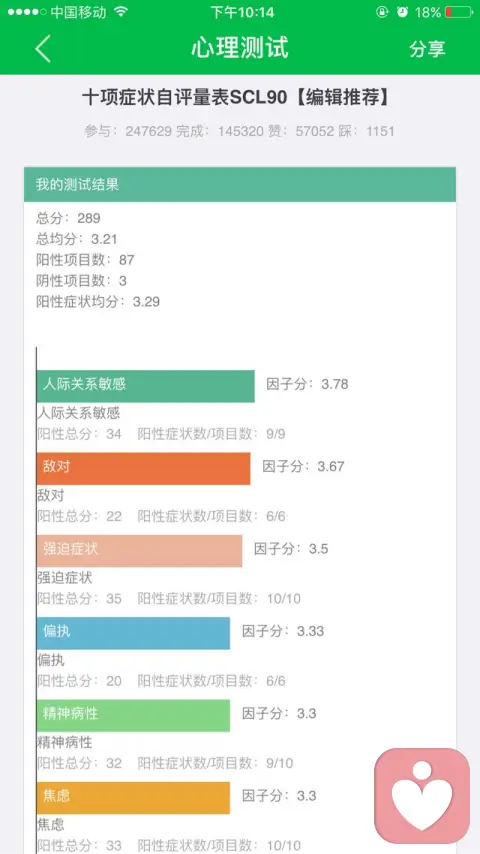Tap the rotation lock status icon
This screenshot has width=480, height=854.
click(x=382, y=12)
